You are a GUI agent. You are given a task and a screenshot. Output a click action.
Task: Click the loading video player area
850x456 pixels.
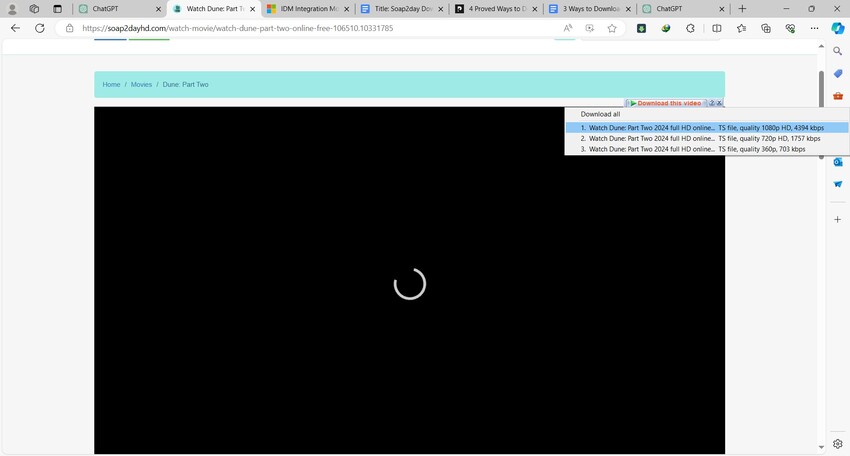pos(409,280)
